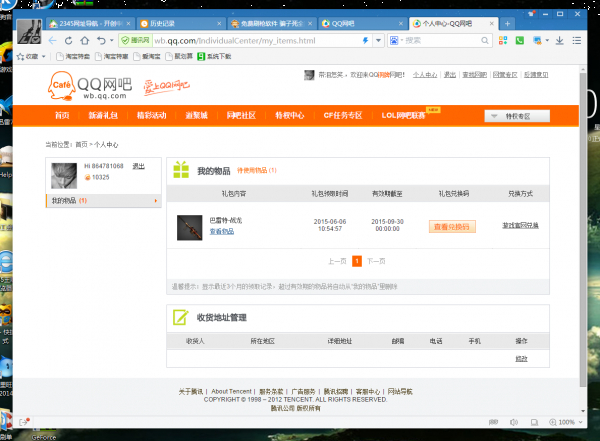Viewport: 600px width, 441px height.
Task: Expand the favorites dropdown arrow
Action: coord(44,57)
